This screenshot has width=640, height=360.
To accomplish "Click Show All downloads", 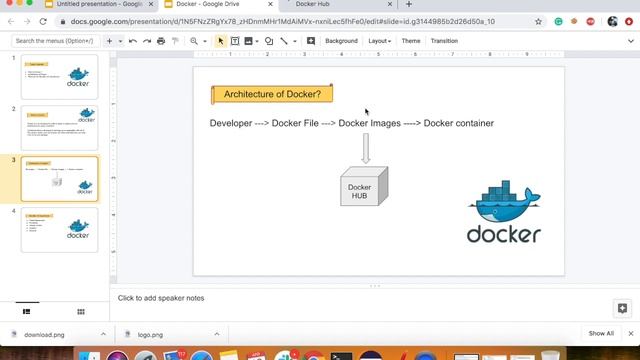I will click(x=601, y=333).
